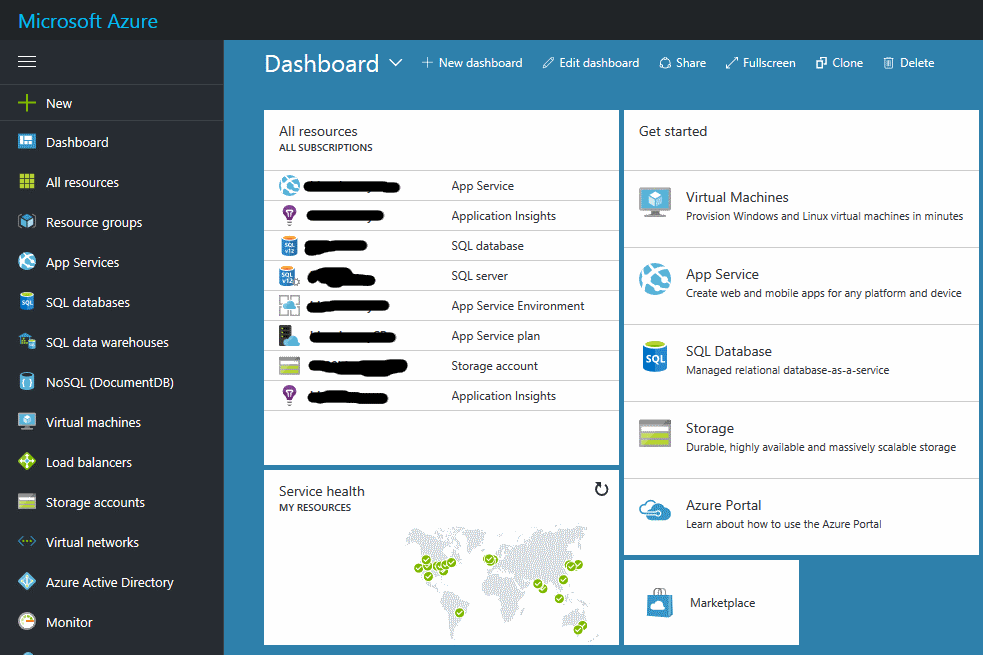
Task: Click the Resource groups cube icon
Action: point(27,221)
